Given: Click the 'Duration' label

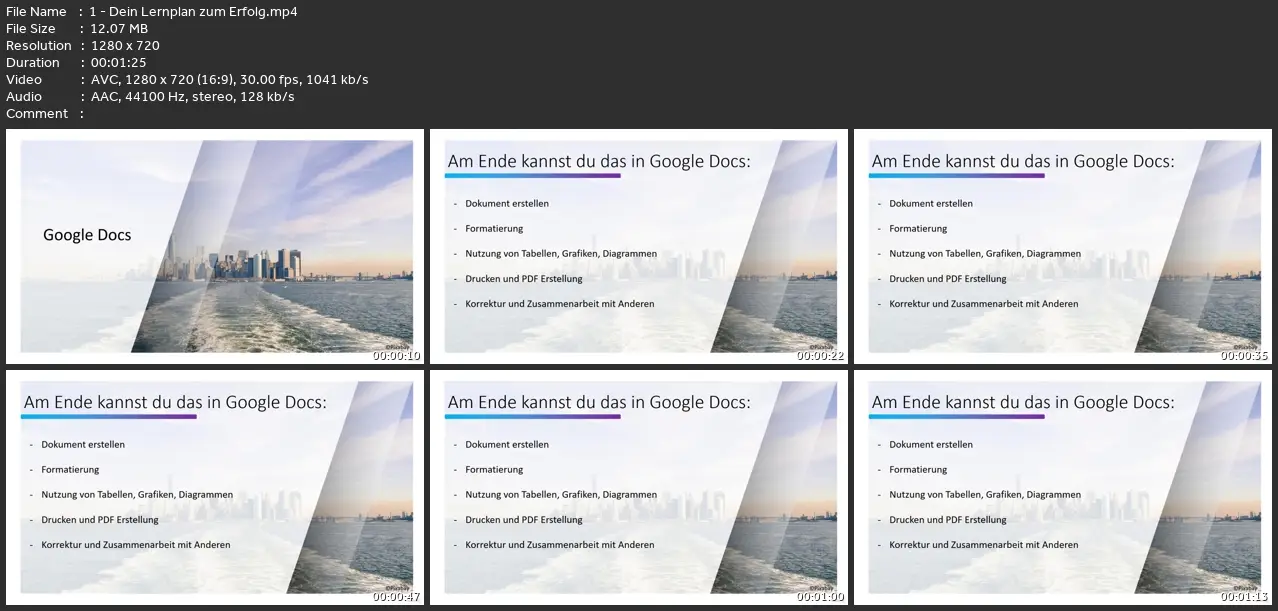Looking at the screenshot, I should (33, 63).
